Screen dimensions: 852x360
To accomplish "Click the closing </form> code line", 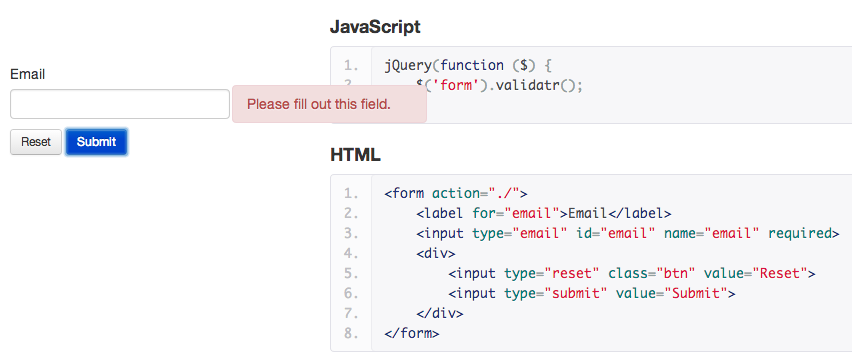I will tap(411, 333).
